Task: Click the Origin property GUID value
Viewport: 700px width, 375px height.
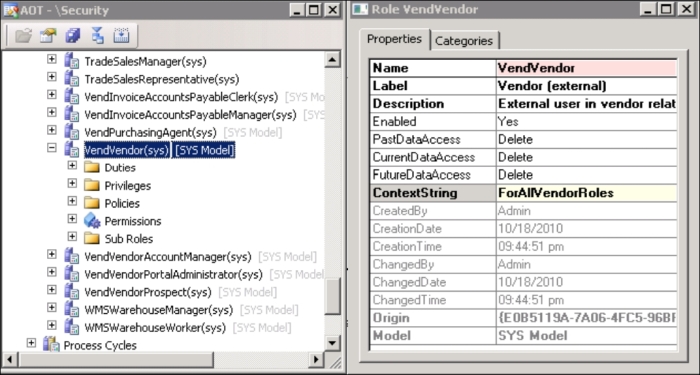Action: point(587,318)
